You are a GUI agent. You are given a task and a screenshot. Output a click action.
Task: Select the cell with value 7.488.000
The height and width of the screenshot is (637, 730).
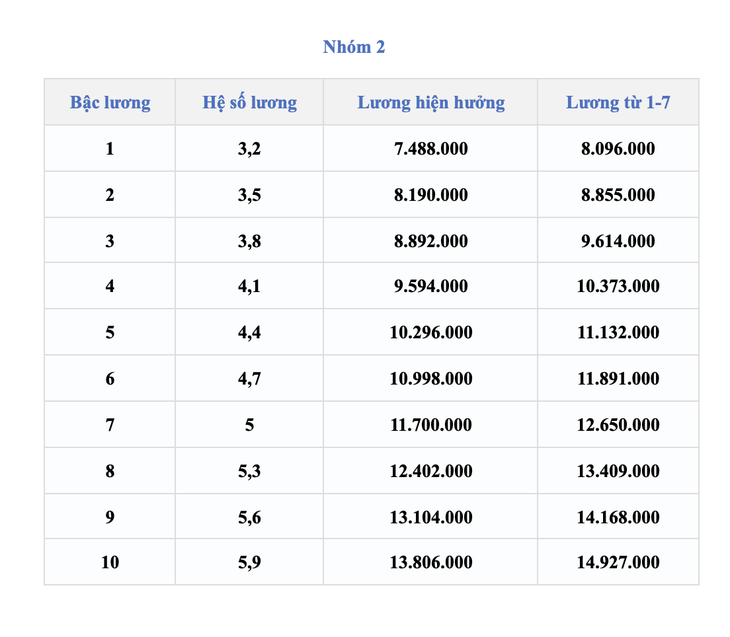431,148
